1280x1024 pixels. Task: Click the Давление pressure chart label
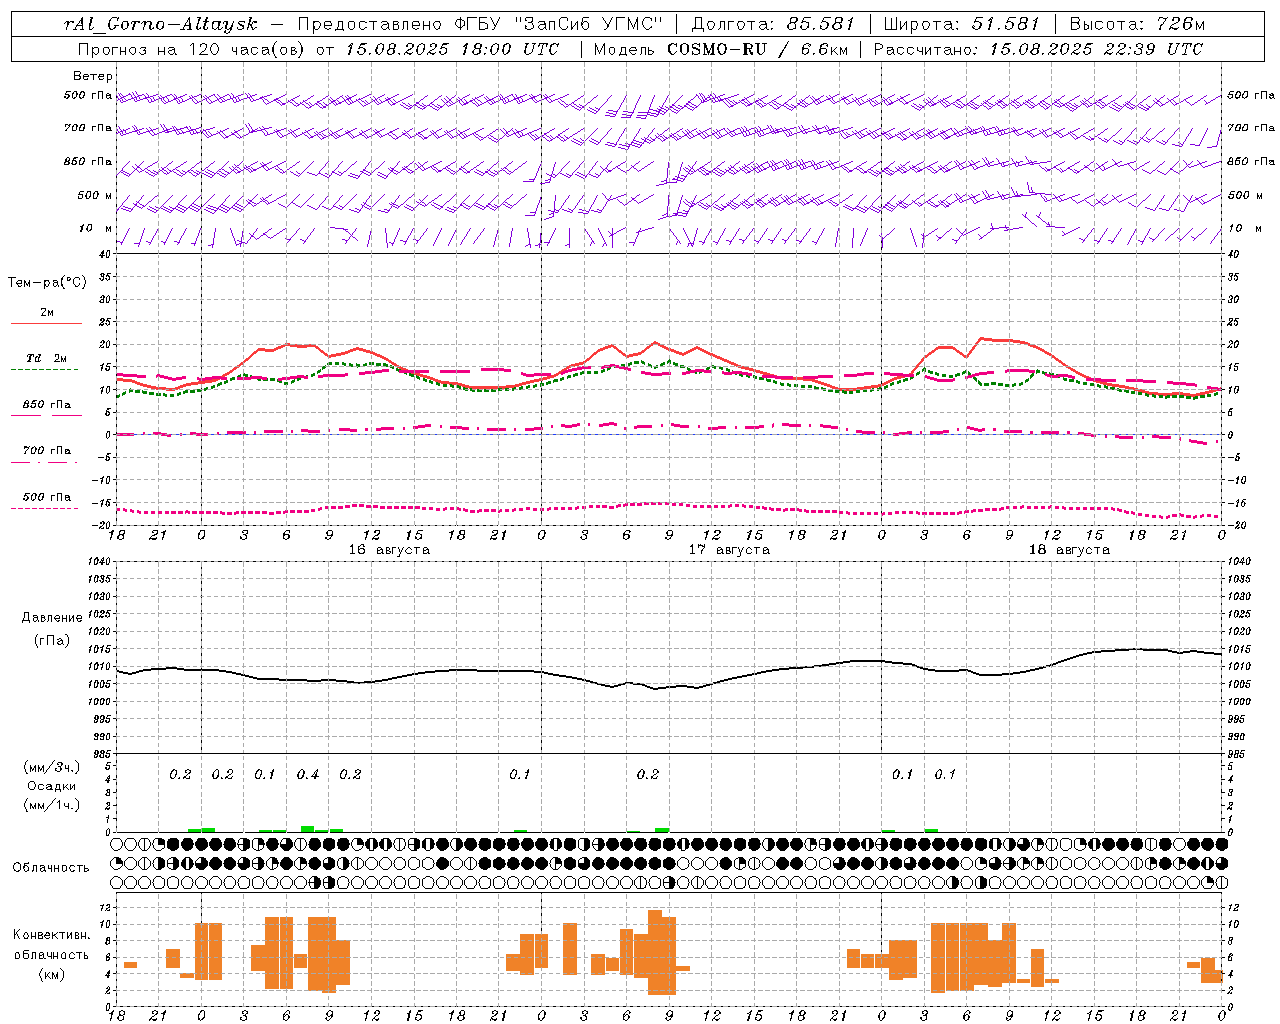tap(52, 618)
